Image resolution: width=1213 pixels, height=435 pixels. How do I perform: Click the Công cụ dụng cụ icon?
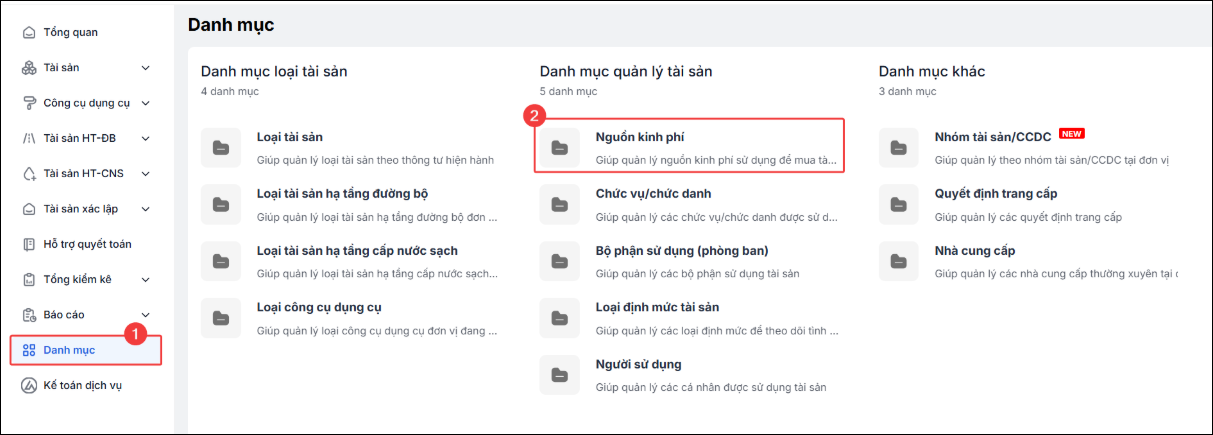pos(29,103)
